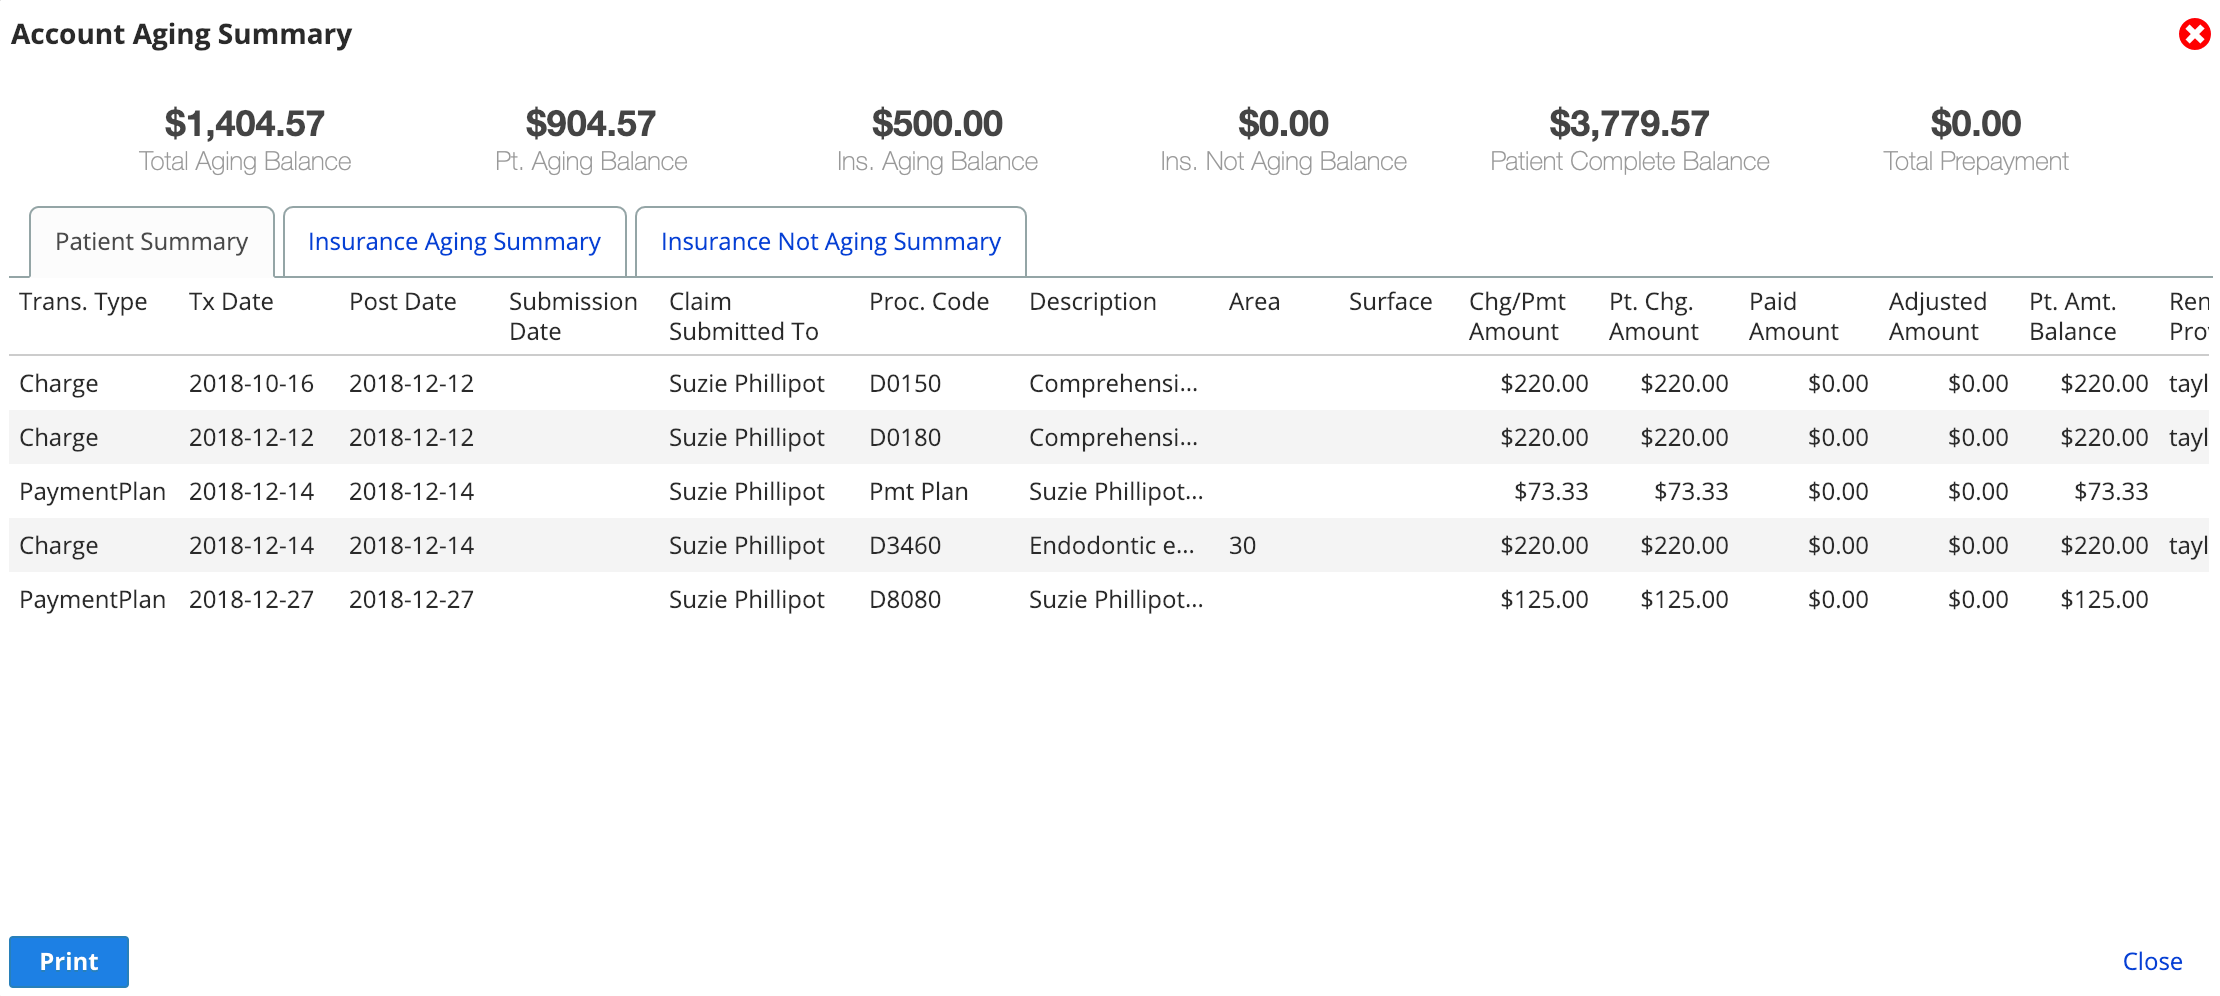Screen dimensions: 2220x996
Task: Click the $3,779.57 Patient Complete Balance figure
Action: coord(1629,124)
